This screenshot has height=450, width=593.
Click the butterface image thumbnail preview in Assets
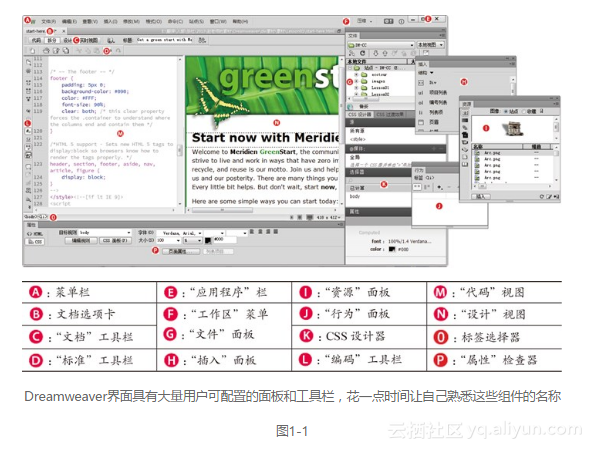[x=512, y=128]
